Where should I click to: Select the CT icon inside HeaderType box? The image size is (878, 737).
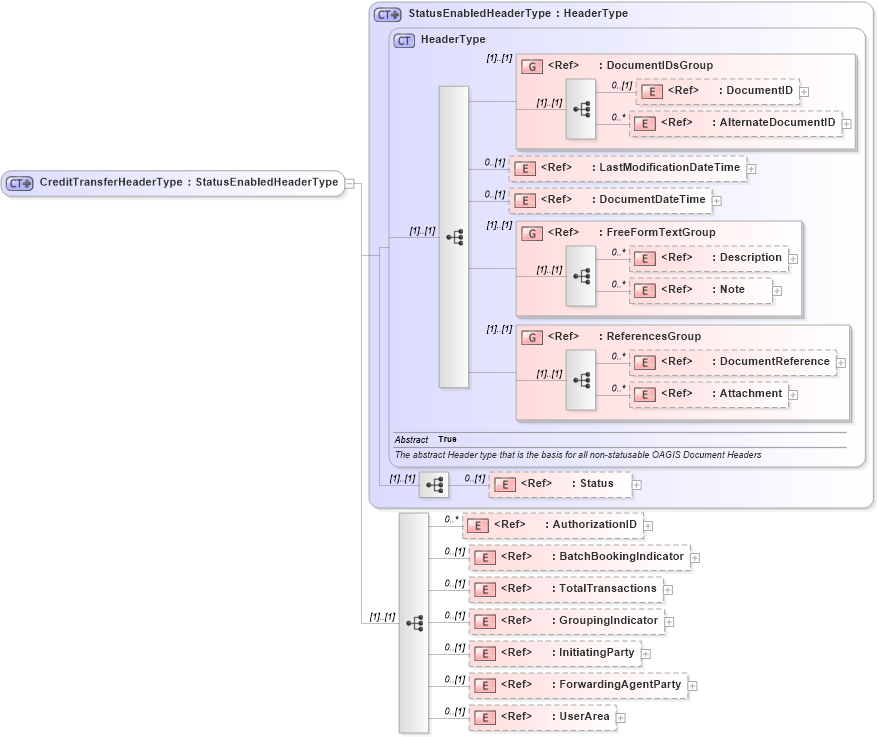[404, 40]
